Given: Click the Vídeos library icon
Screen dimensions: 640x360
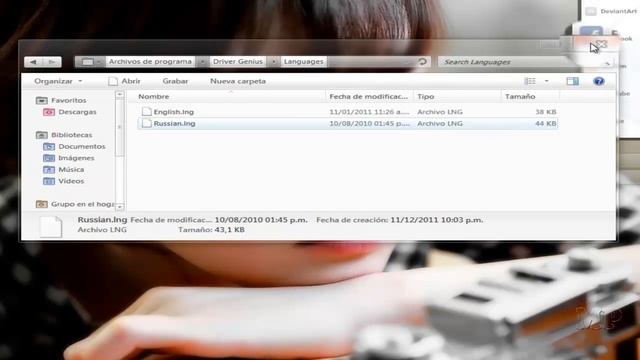Looking at the screenshot, I should click(x=49, y=181).
